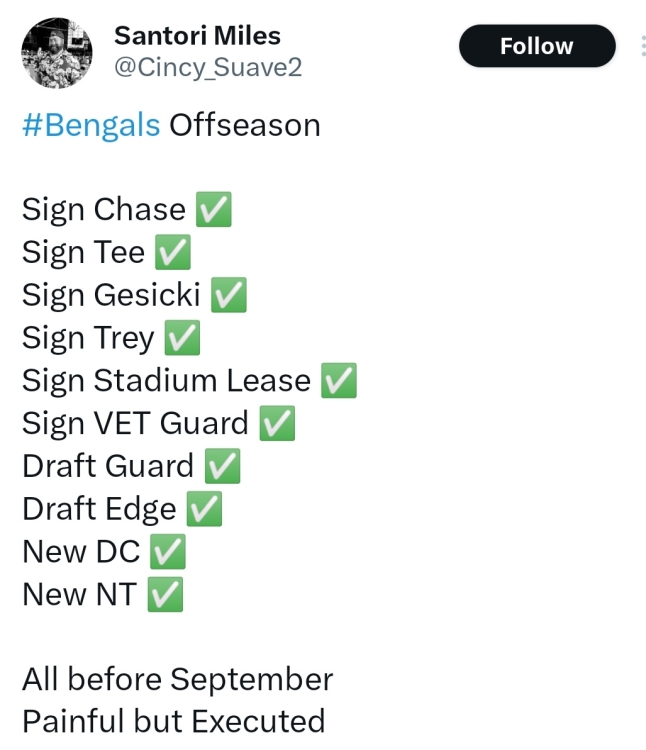Open the @Cincy_Suave2 handle link

pos(208,67)
